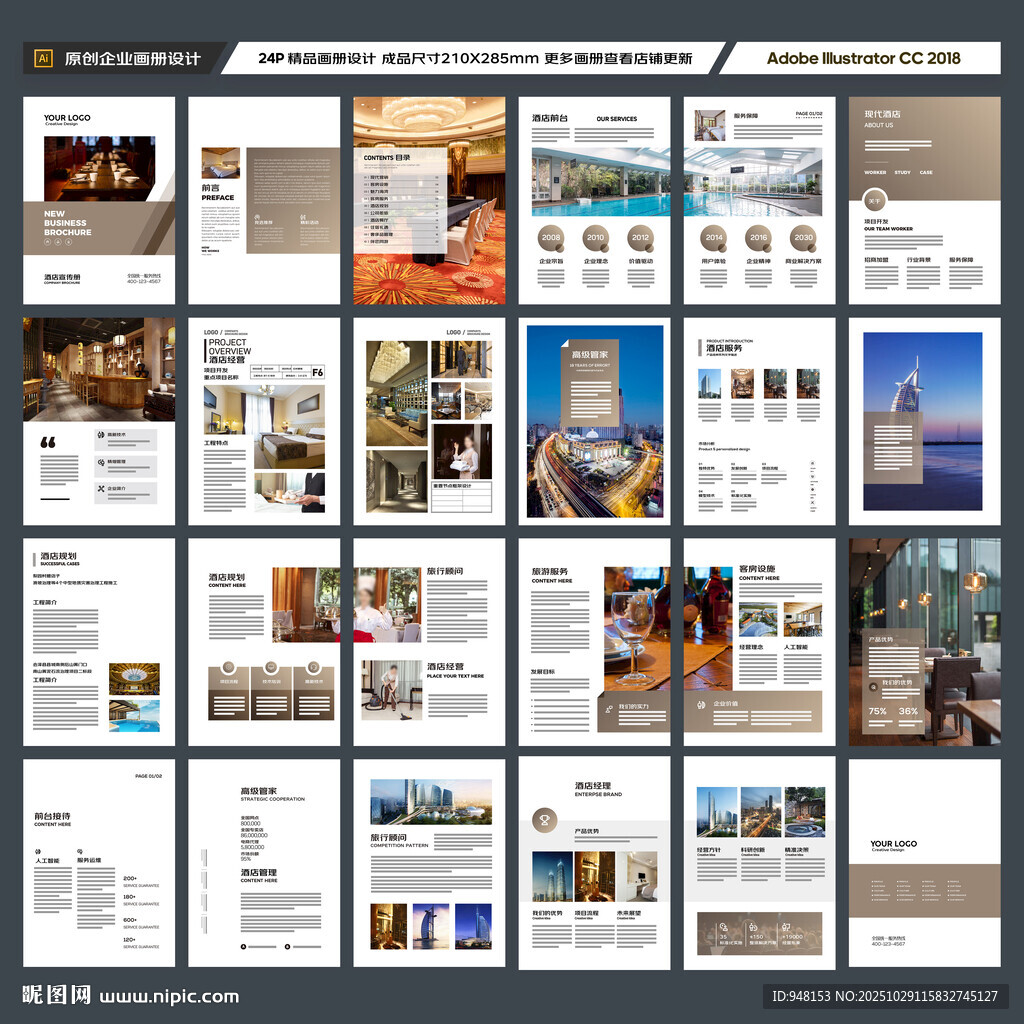Click the 高级管家 panel over the city night photo
Screen dimensions: 1024x1024
pyautogui.click(x=590, y=383)
